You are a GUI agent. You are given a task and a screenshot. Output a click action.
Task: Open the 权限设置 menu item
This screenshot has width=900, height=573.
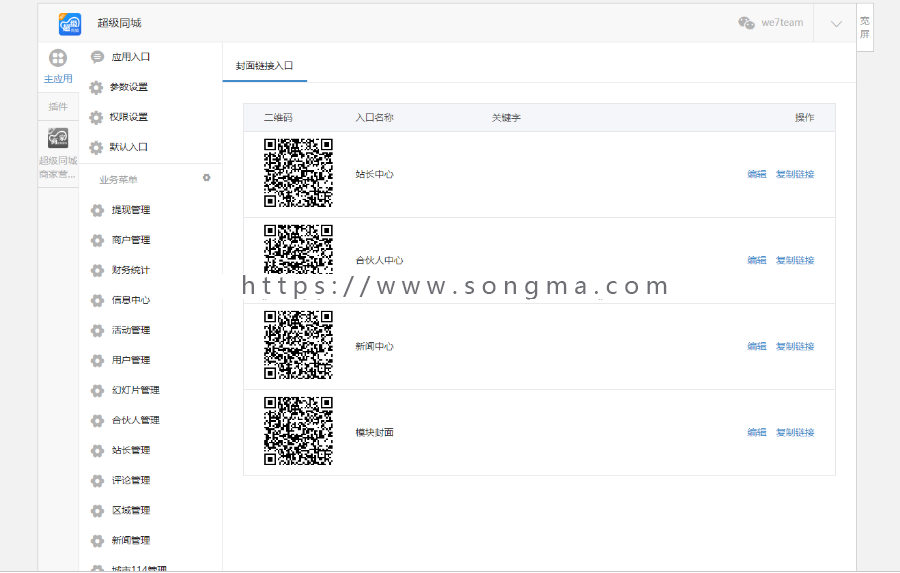coord(129,117)
